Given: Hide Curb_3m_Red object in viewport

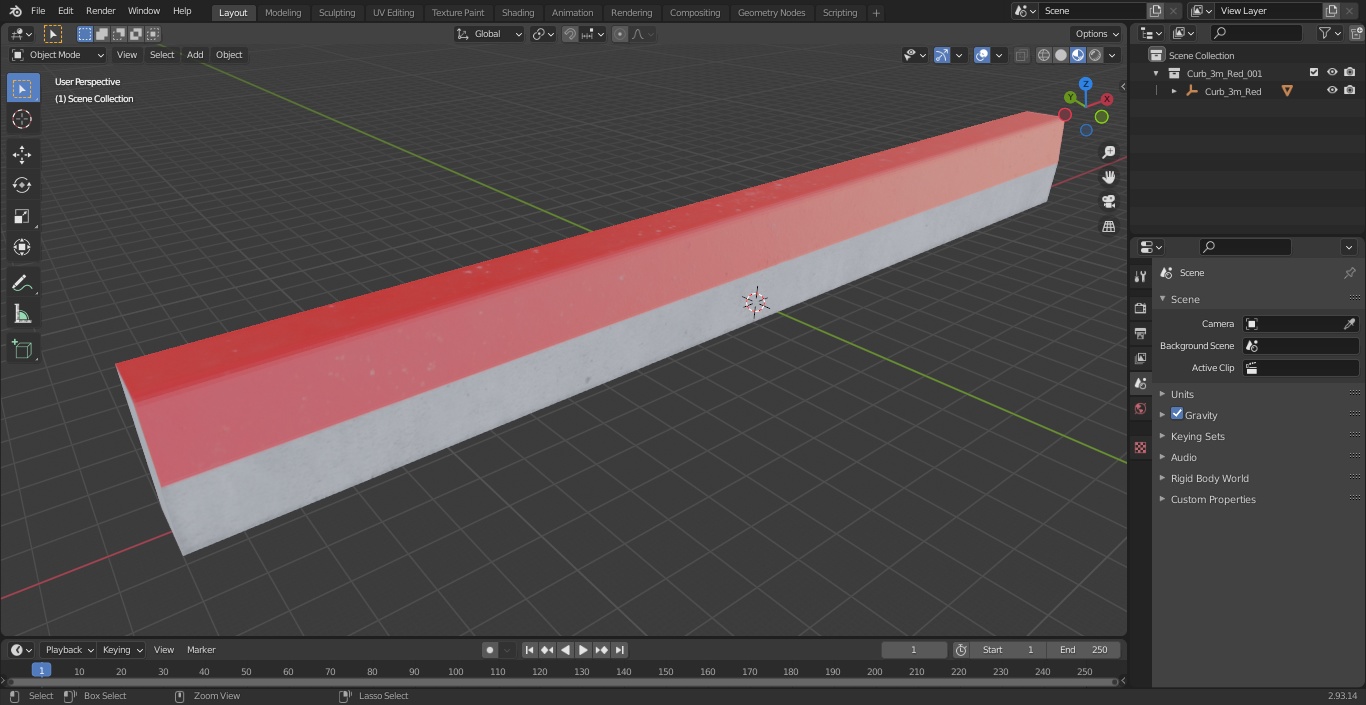Looking at the screenshot, I should click(1332, 91).
